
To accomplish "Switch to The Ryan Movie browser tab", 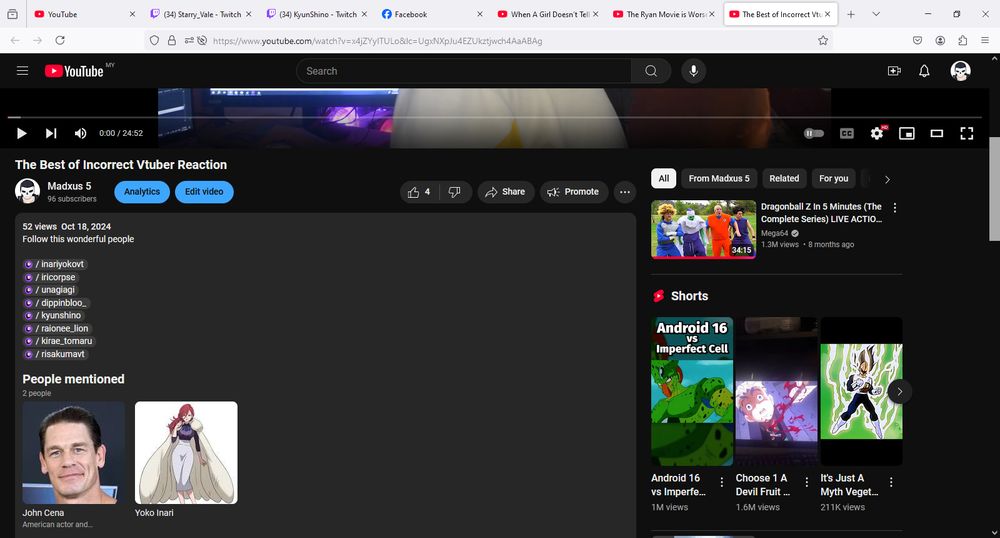I will 664,14.
